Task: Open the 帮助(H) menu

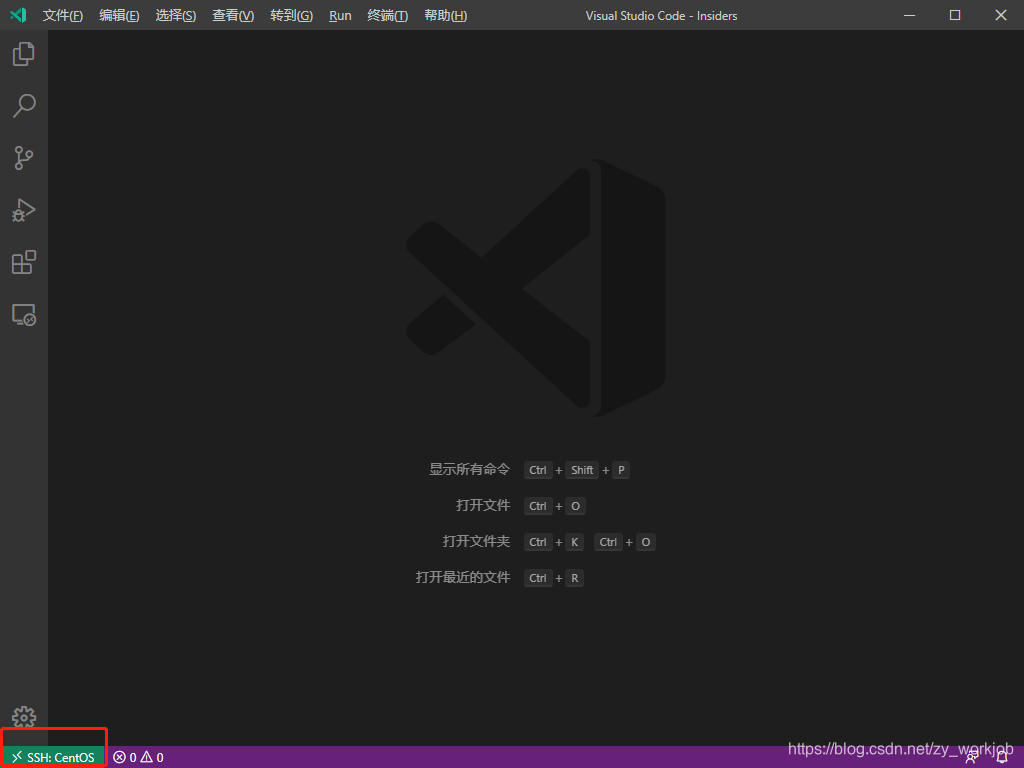Action: click(445, 16)
